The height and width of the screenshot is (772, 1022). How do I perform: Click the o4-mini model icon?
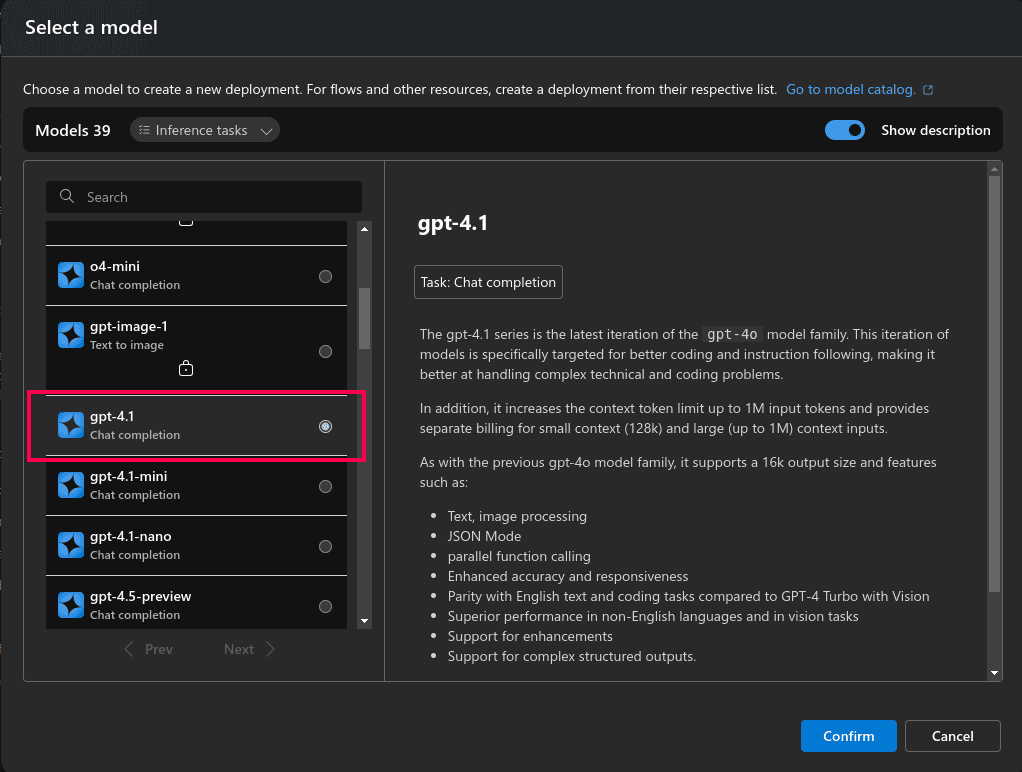pos(70,275)
